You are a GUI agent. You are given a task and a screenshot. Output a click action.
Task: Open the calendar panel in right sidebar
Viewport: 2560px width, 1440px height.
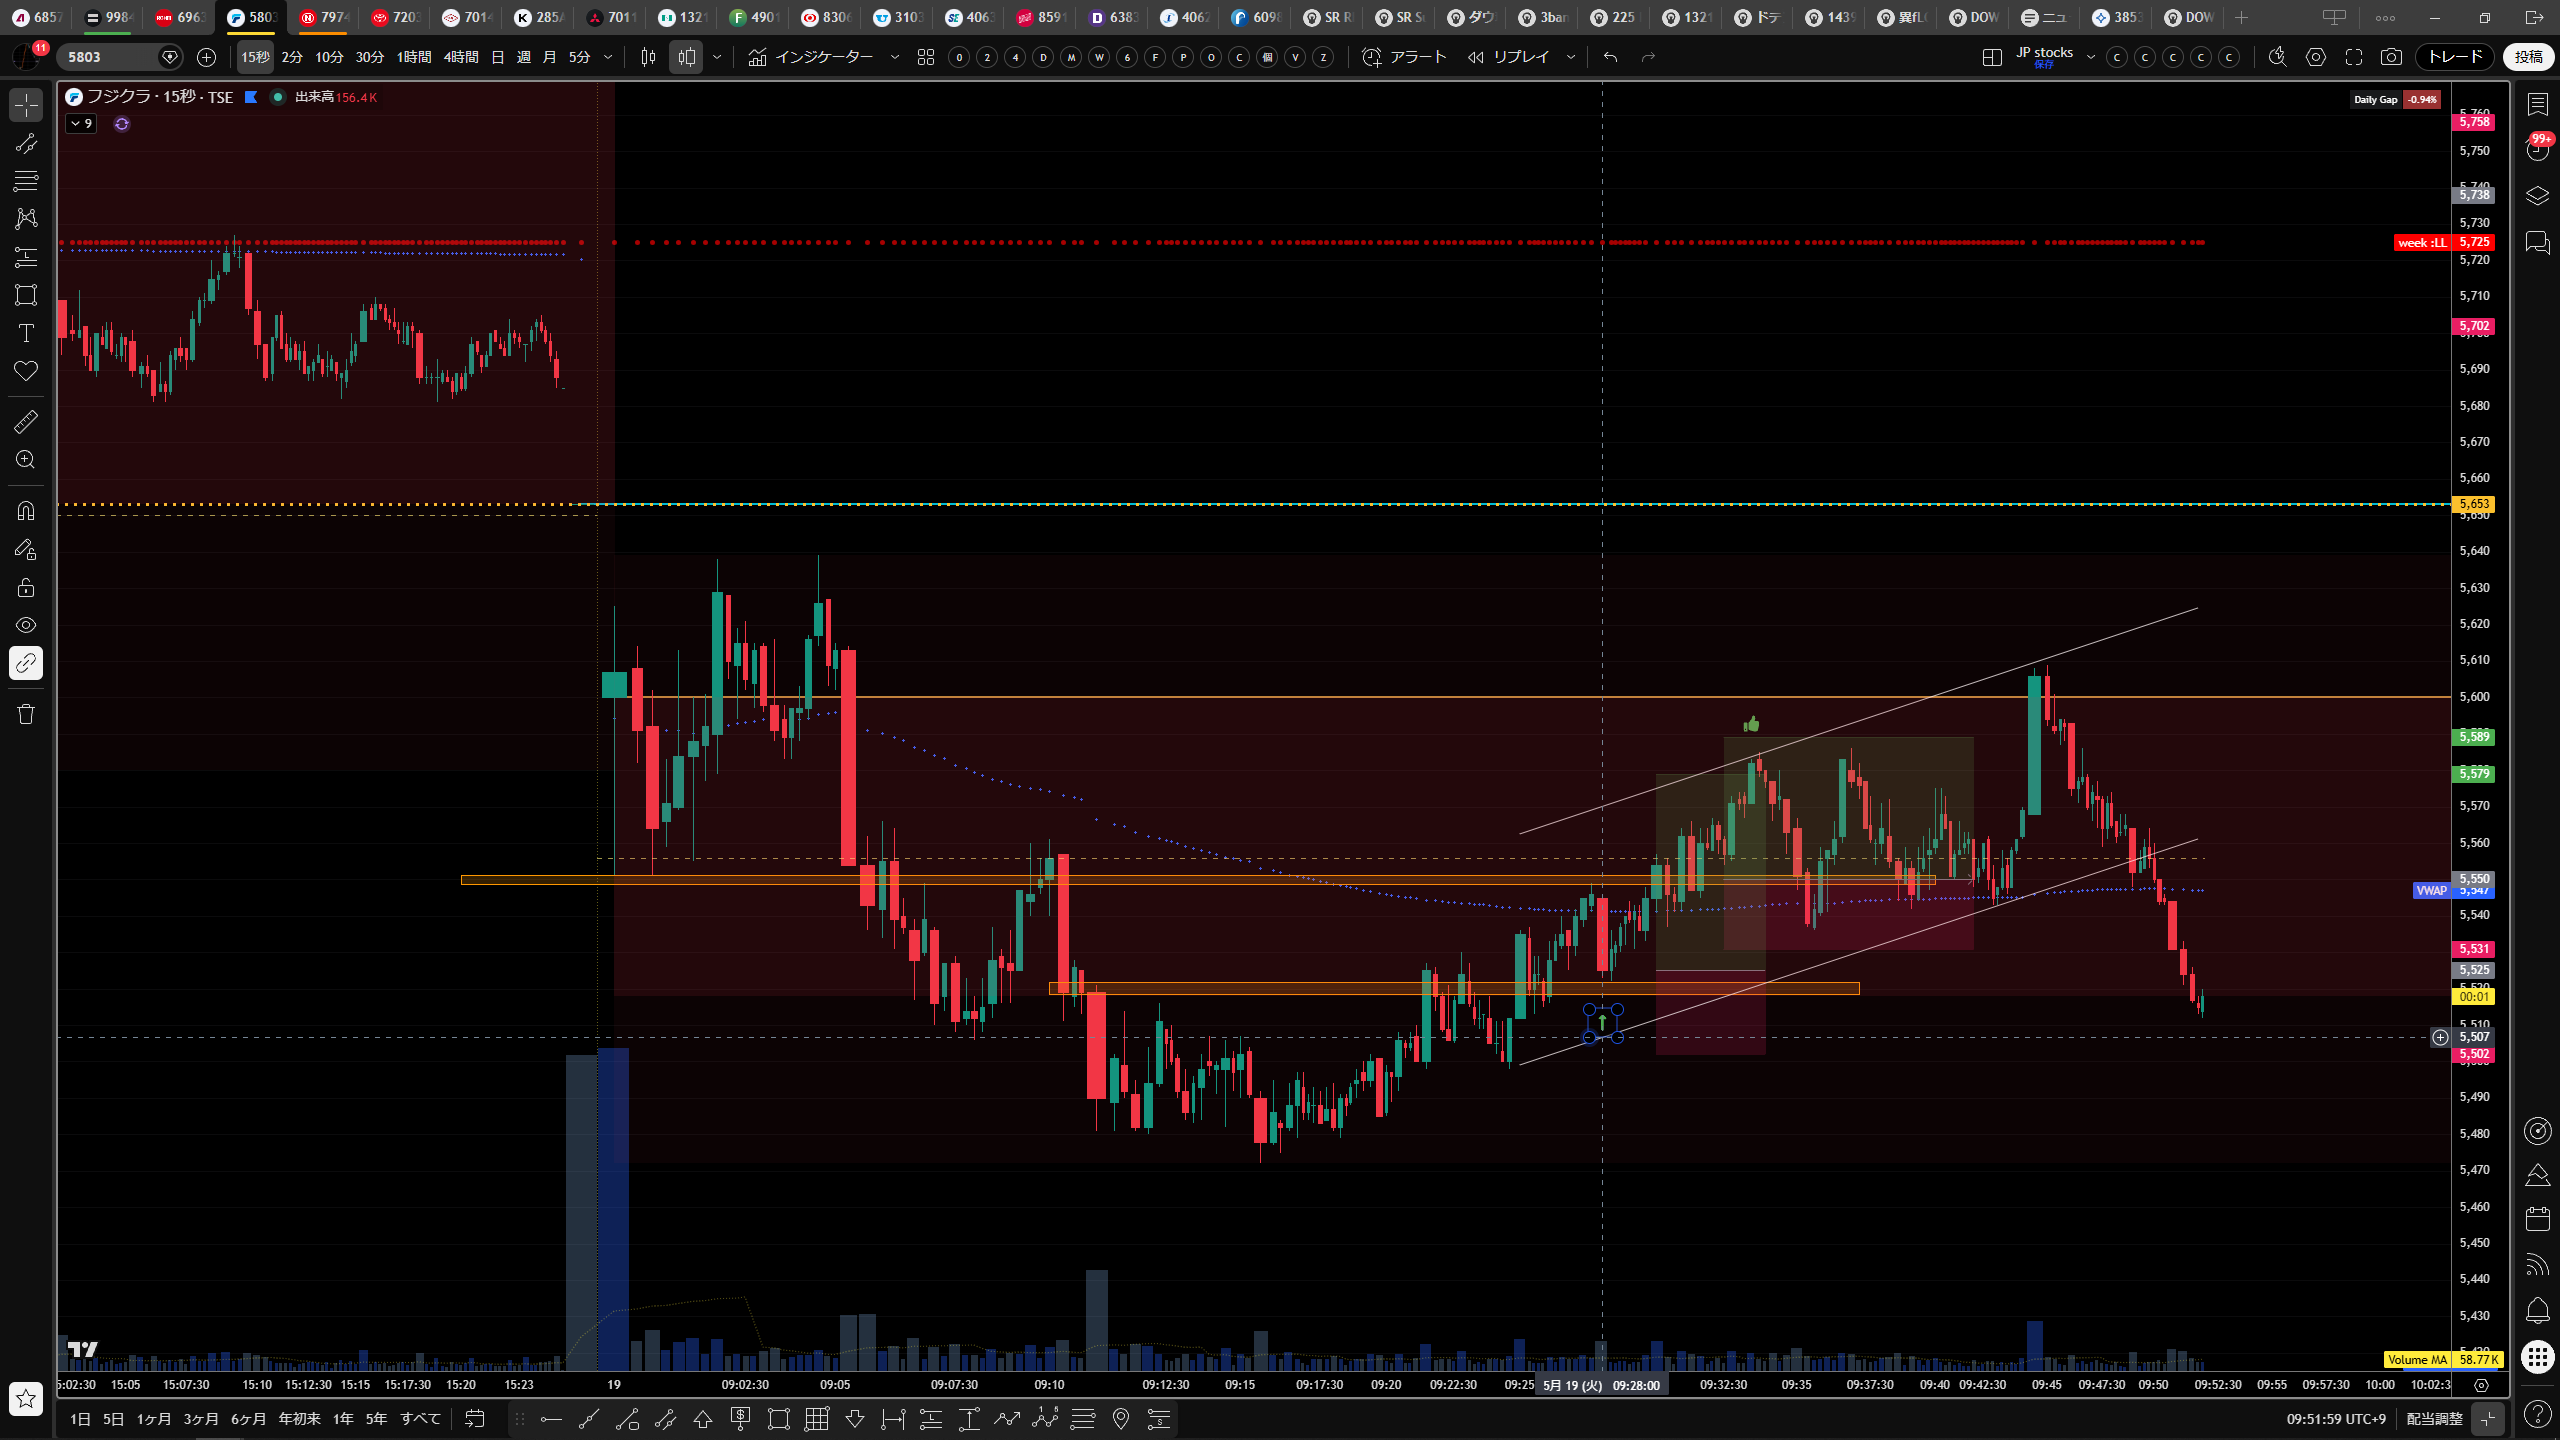click(x=2538, y=1219)
